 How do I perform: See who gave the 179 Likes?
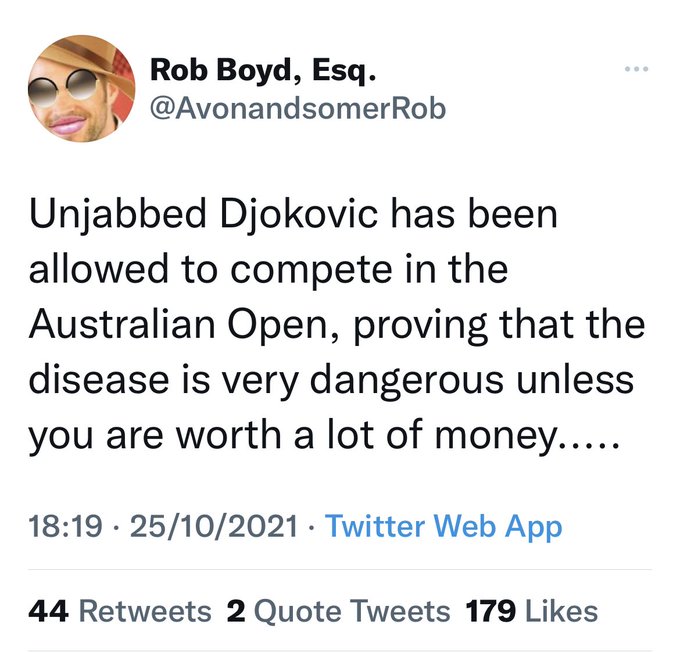(533, 610)
